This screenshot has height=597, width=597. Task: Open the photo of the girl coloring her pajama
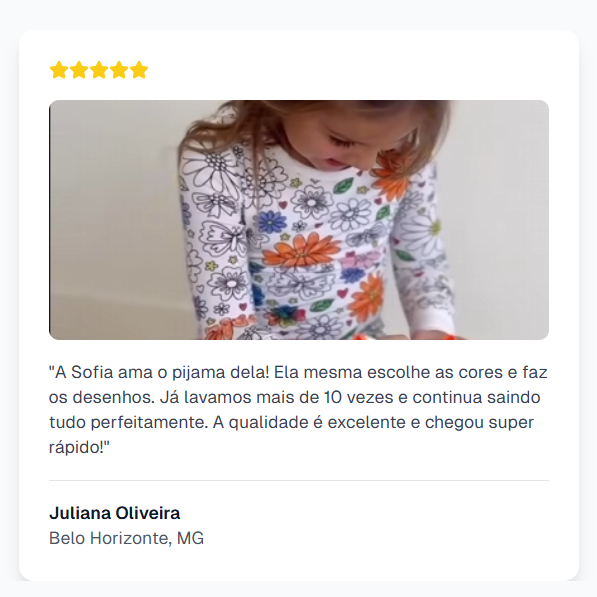pos(299,220)
